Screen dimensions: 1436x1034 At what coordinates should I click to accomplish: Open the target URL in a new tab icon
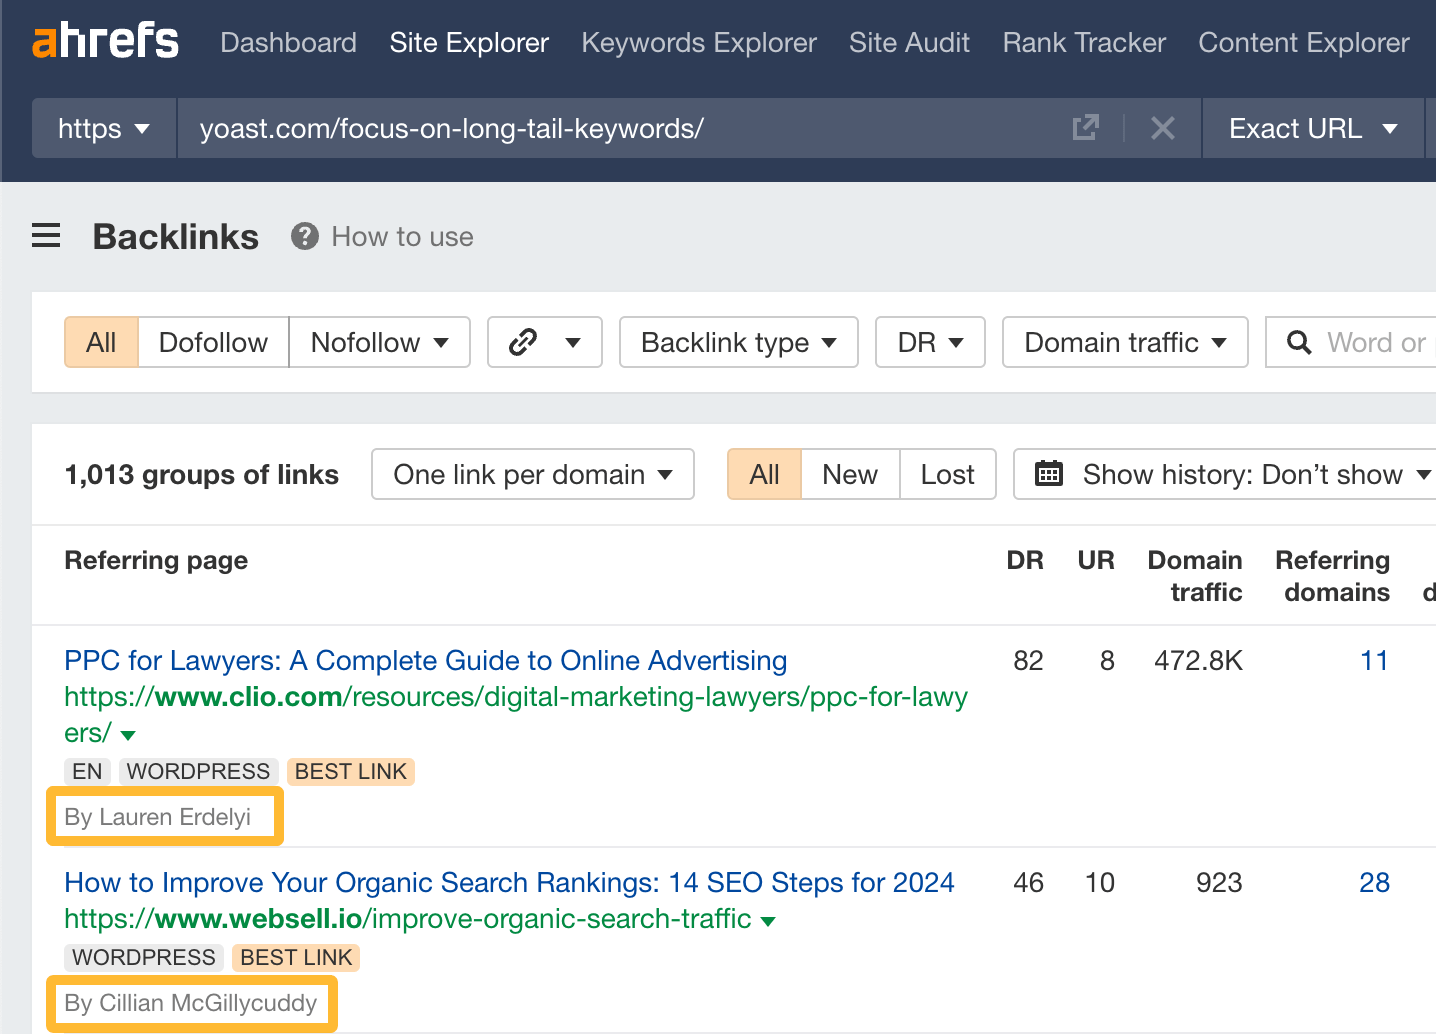click(1085, 128)
